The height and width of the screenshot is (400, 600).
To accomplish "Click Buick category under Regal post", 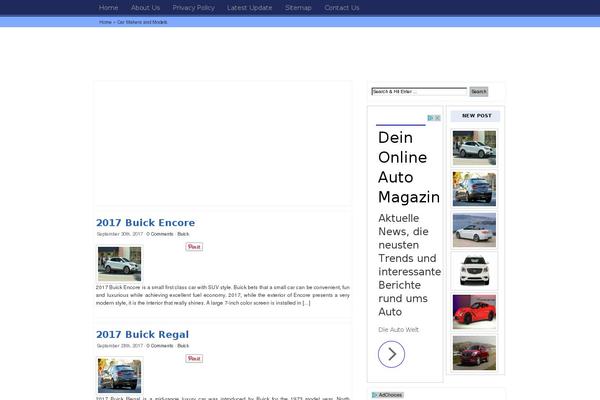I will tap(183, 346).
